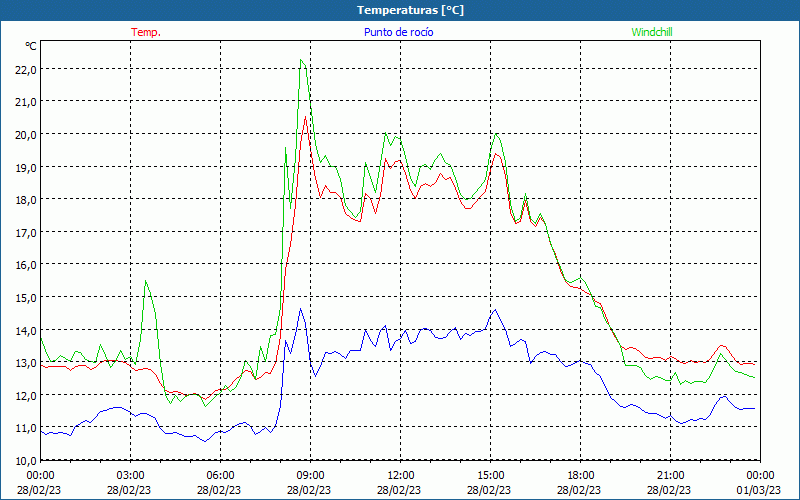Click the green Windchill peak near 09:00
800x500 pixels.
coord(301,60)
